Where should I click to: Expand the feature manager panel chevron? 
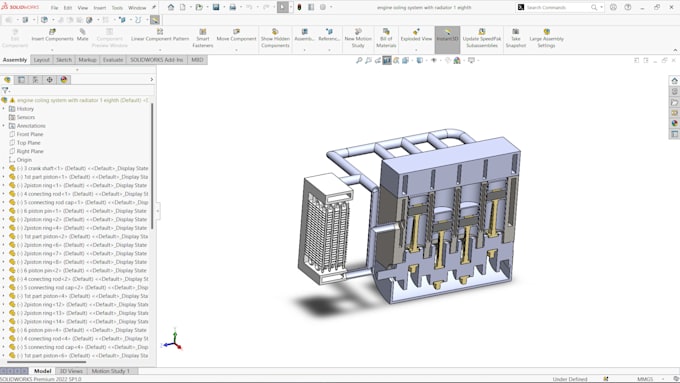[x=152, y=80]
